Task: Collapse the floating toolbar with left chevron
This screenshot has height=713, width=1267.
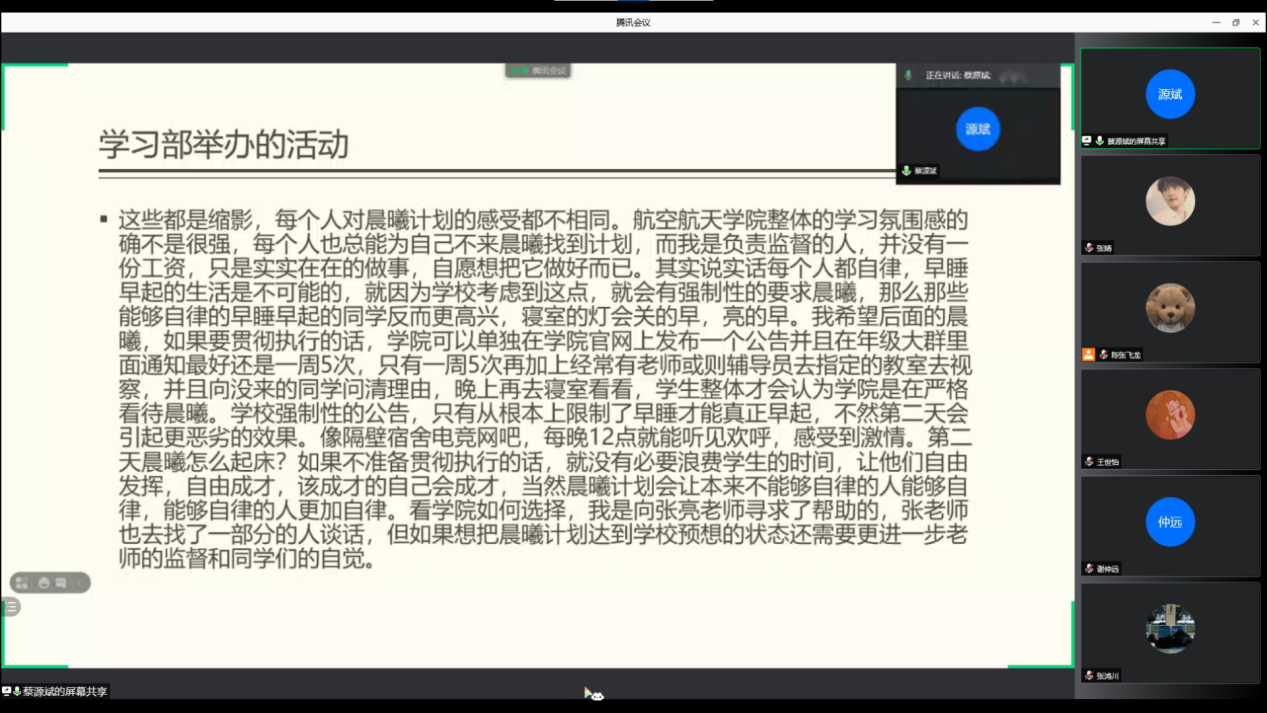Action: (x=80, y=582)
